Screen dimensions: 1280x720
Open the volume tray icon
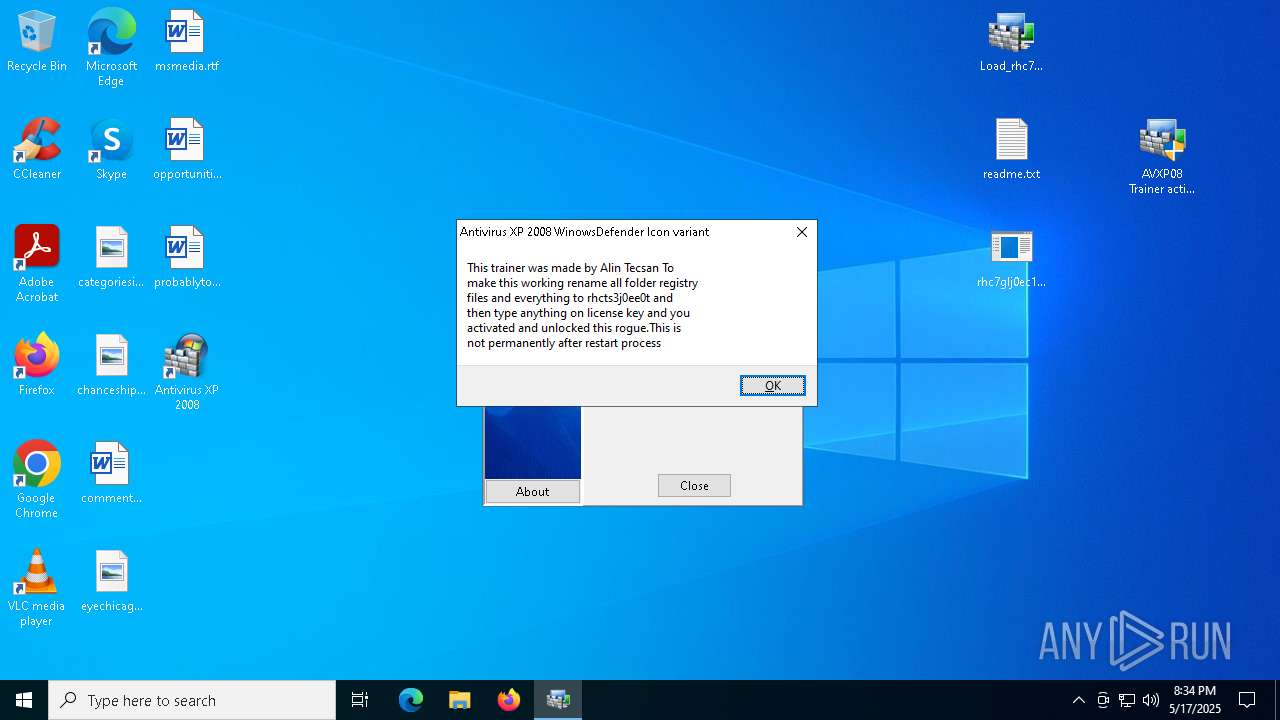[1151, 700]
